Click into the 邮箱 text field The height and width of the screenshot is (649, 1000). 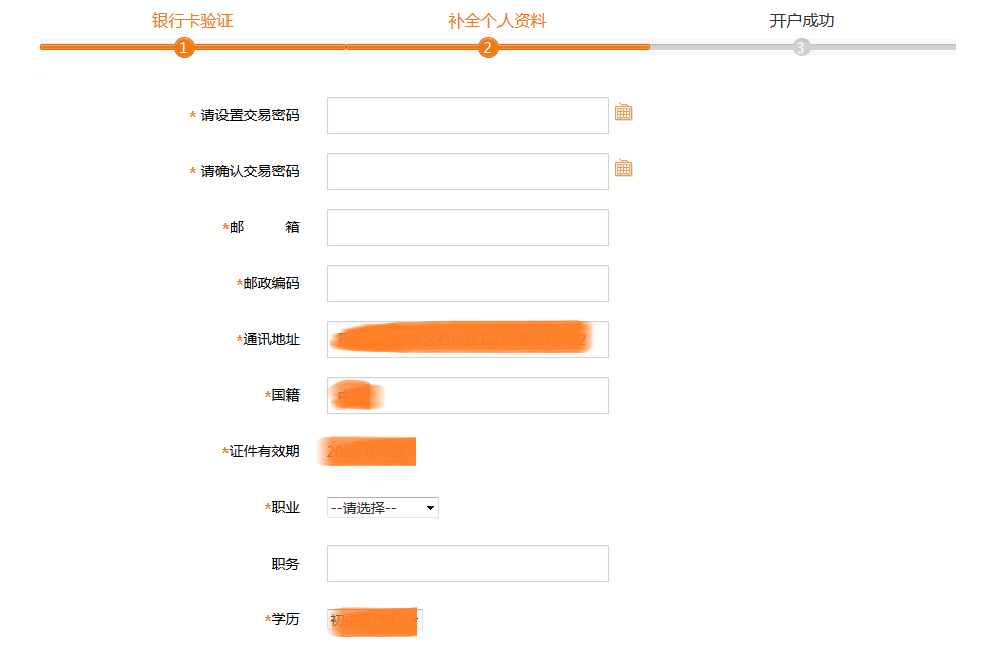point(467,228)
